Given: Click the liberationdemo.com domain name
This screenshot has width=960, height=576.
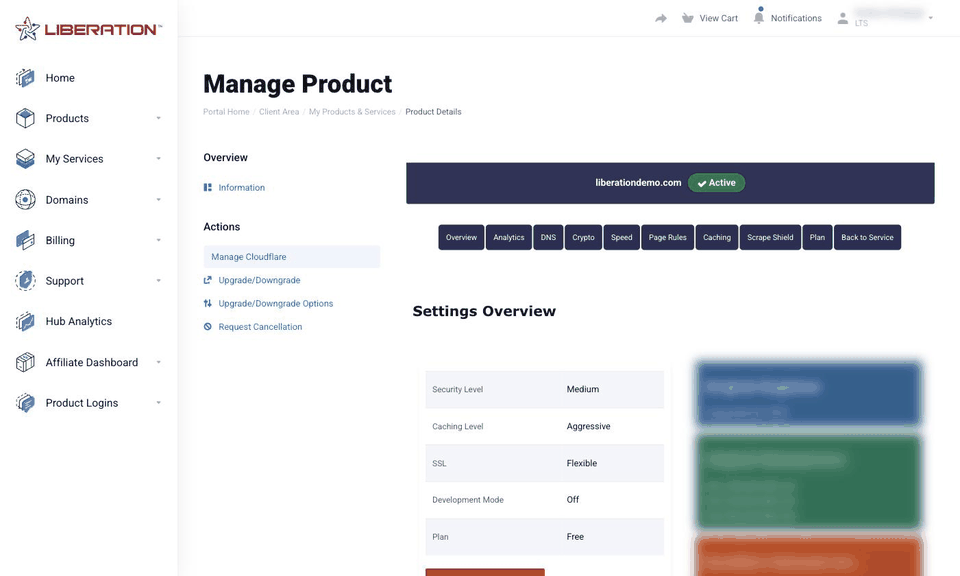Looking at the screenshot, I should (638, 182).
